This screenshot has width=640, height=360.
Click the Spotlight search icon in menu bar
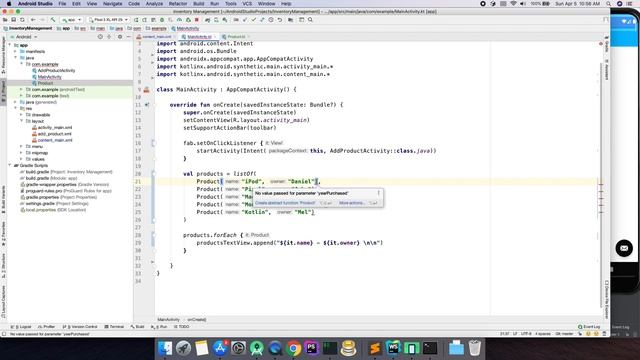(x=608, y=3)
